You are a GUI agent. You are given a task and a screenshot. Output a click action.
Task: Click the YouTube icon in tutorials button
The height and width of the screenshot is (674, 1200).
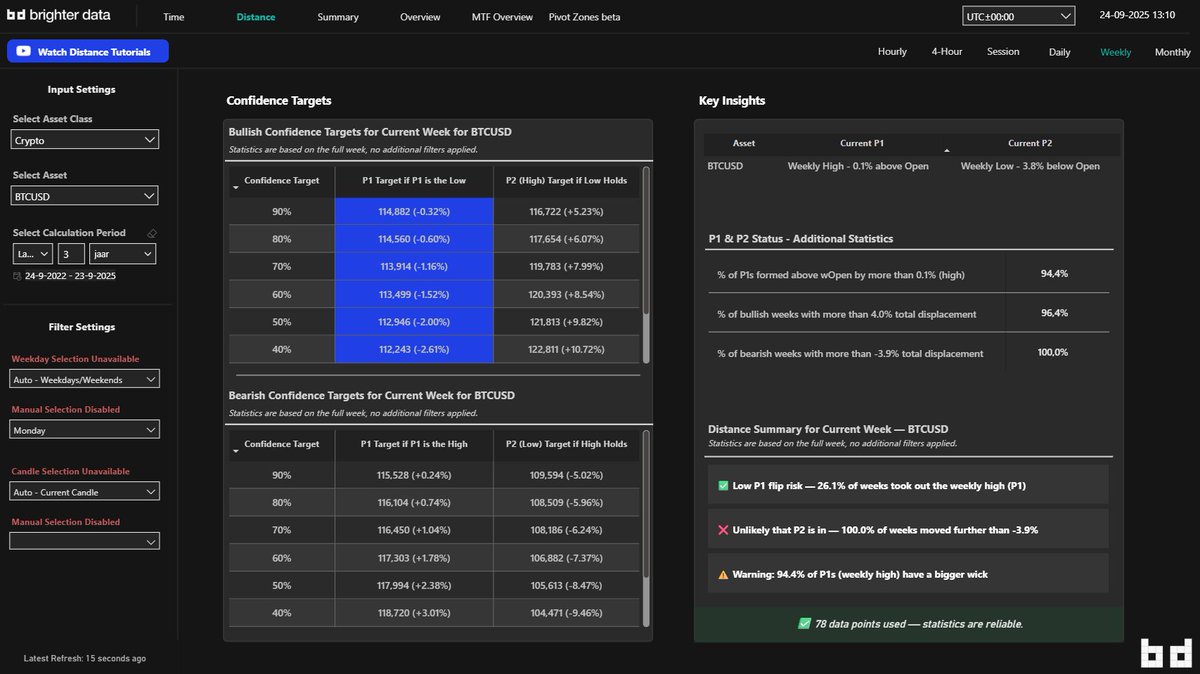point(23,52)
